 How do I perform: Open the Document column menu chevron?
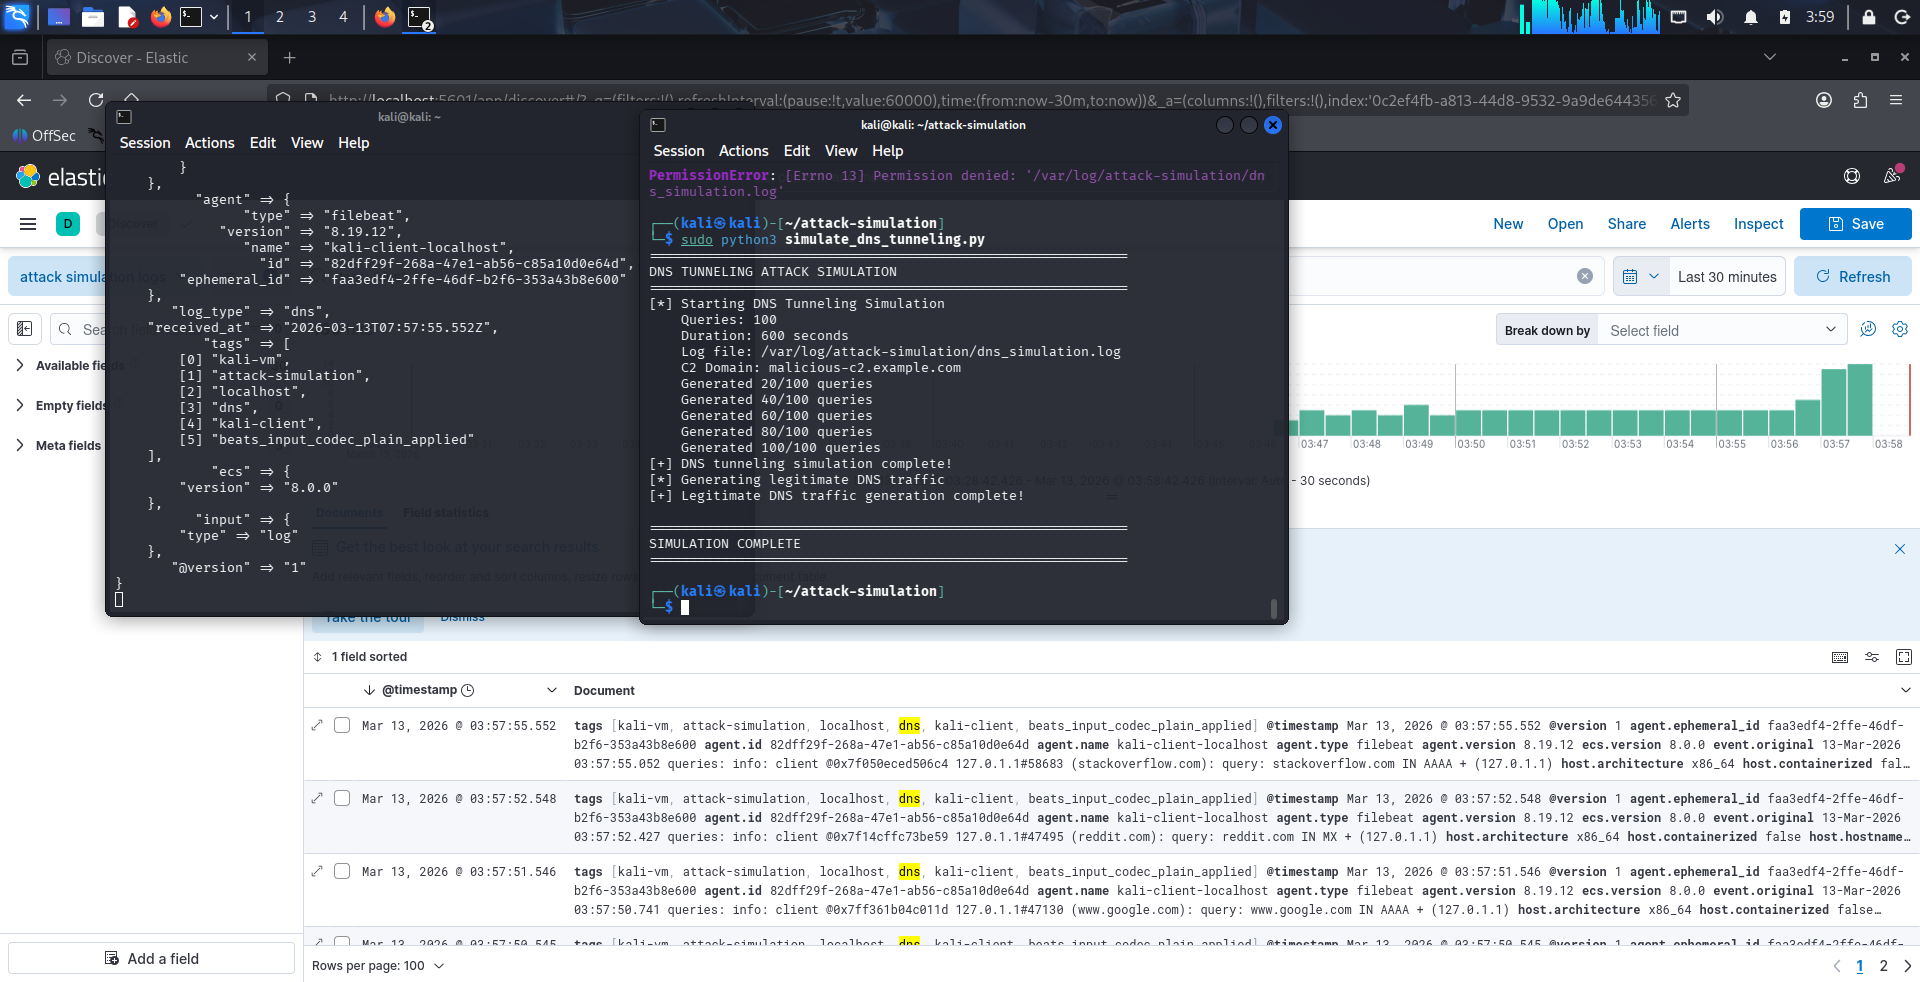(x=1905, y=690)
